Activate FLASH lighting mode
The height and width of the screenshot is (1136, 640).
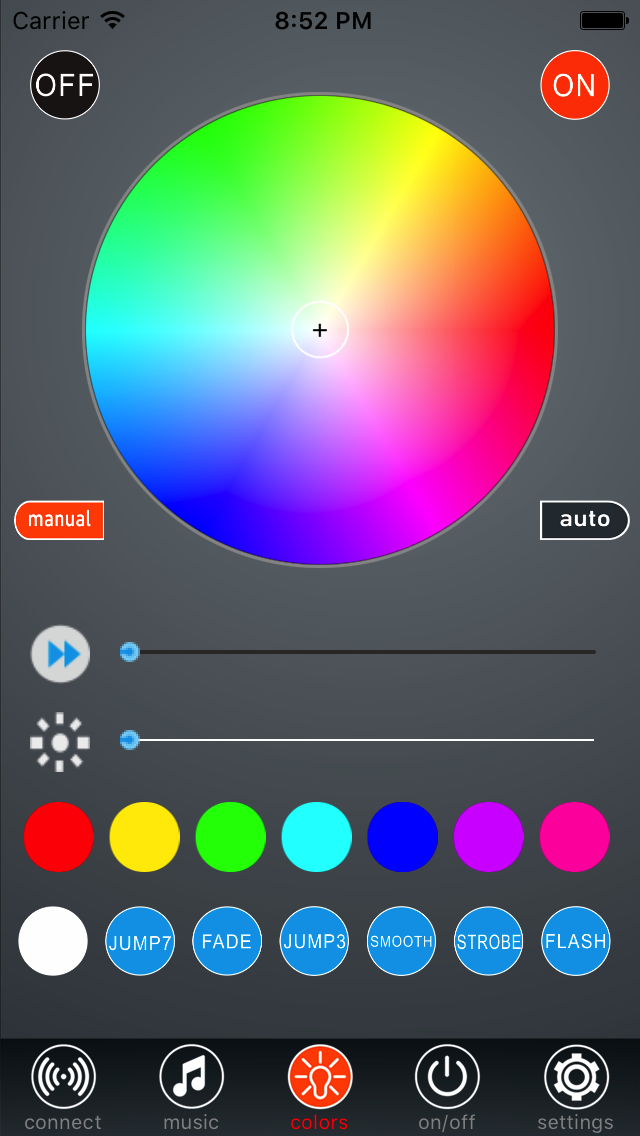click(576, 941)
